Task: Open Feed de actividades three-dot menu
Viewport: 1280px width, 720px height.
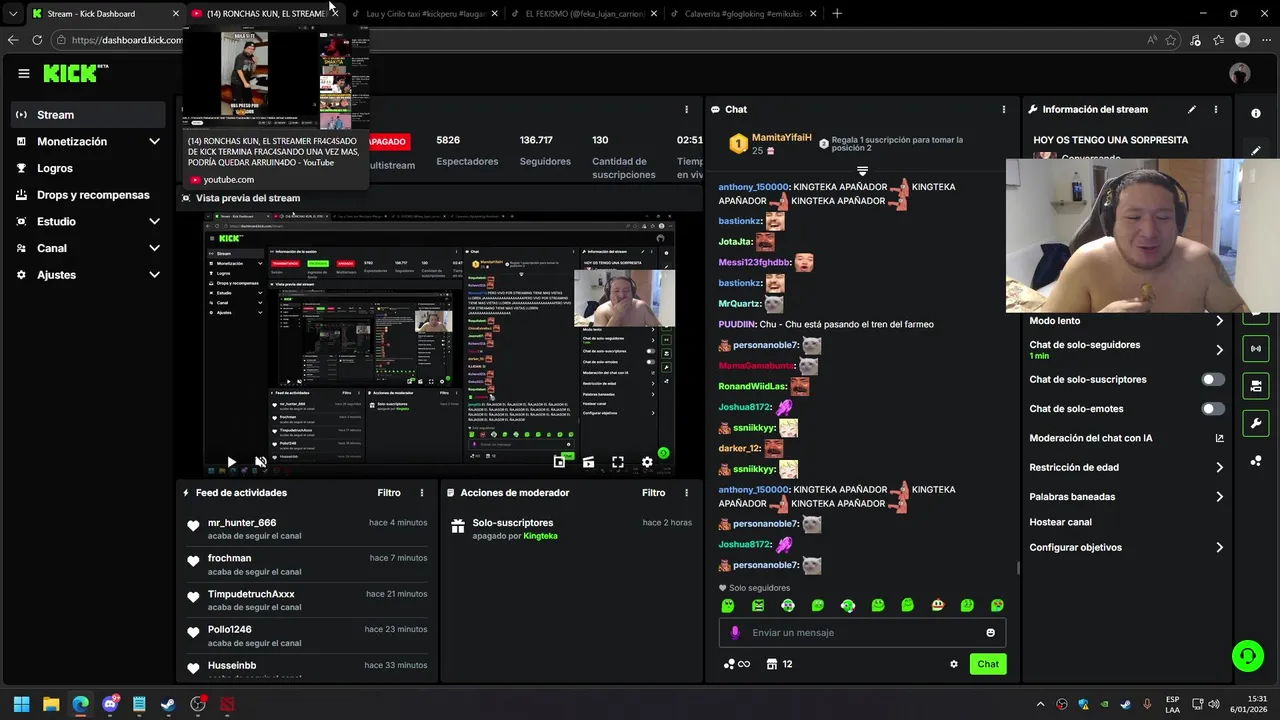Action: [x=422, y=493]
